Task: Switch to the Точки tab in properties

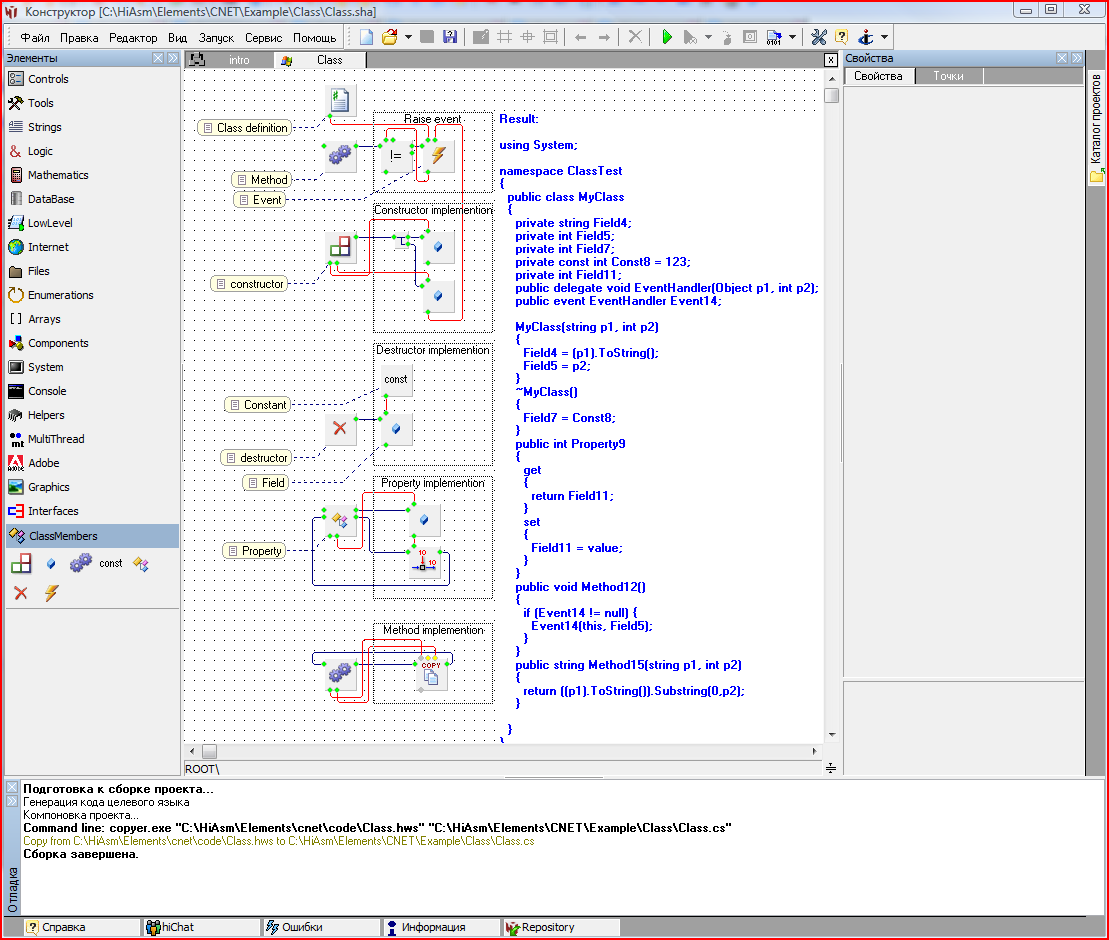Action: pos(948,76)
